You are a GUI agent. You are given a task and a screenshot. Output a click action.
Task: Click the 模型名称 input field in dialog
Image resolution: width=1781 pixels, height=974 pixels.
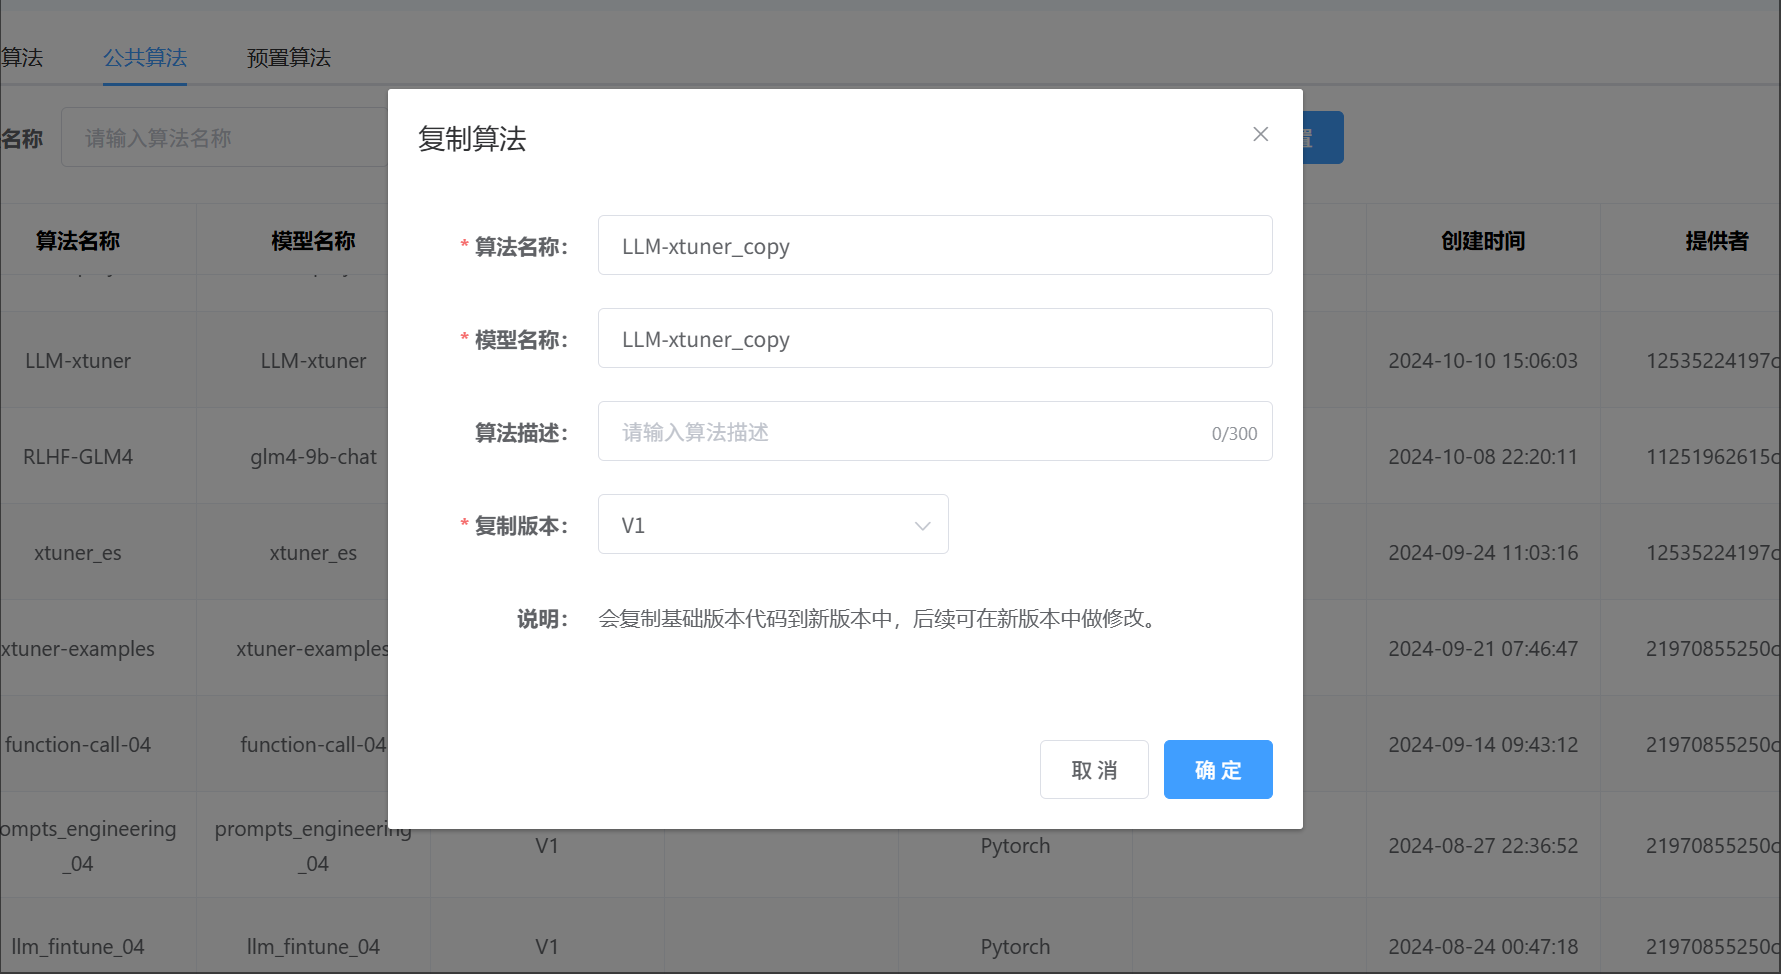pos(934,339)
